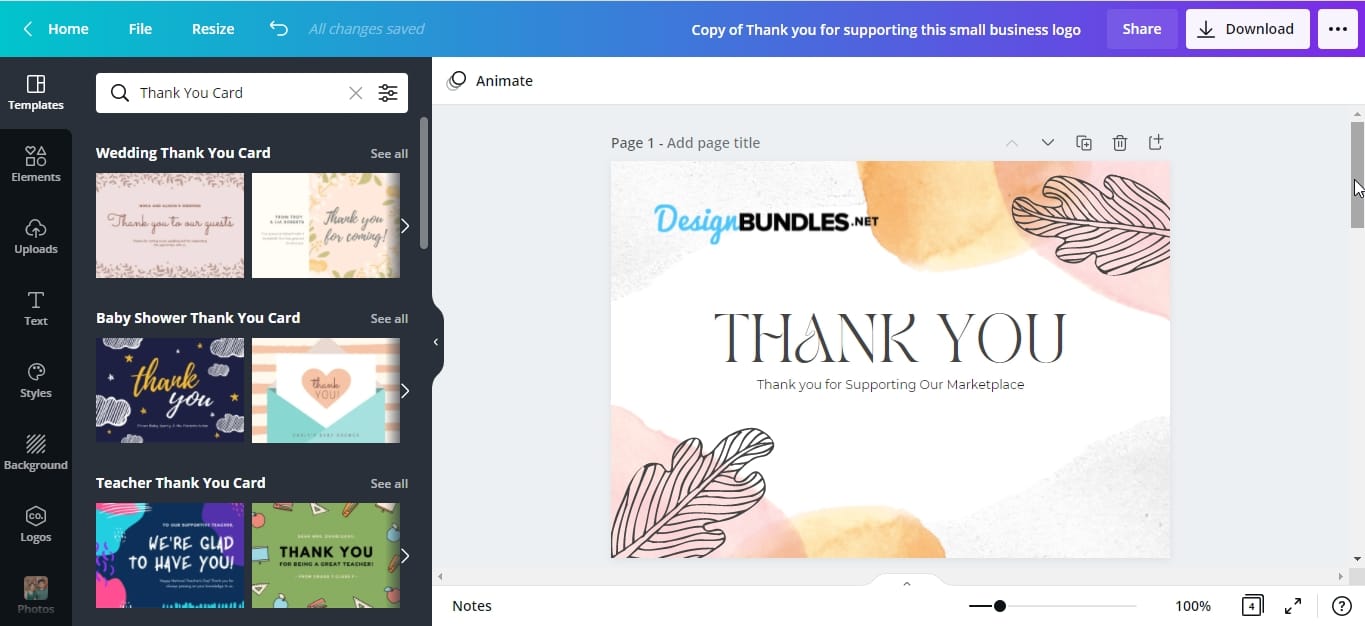Open search filters icon in search box
The image size is (1365, 626).
pos(388,93)
